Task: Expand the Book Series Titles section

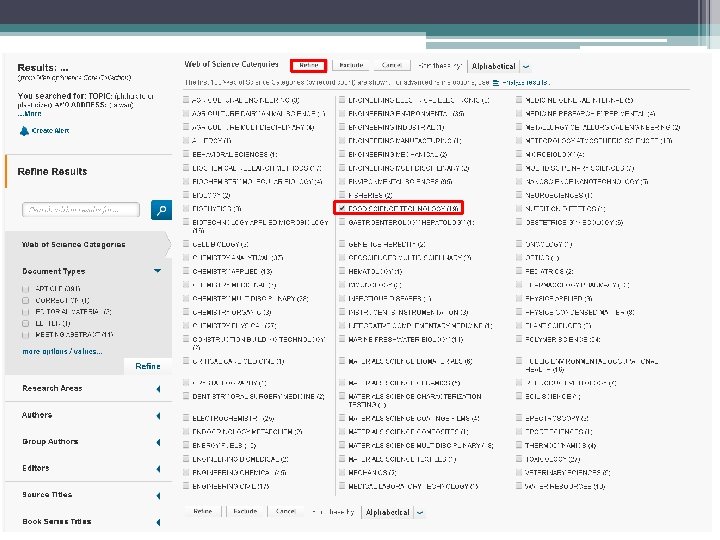Action: click(158, 522)
